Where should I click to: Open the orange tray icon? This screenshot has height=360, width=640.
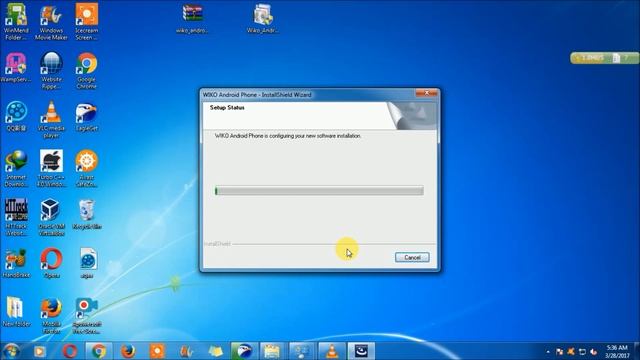point(571,352)
